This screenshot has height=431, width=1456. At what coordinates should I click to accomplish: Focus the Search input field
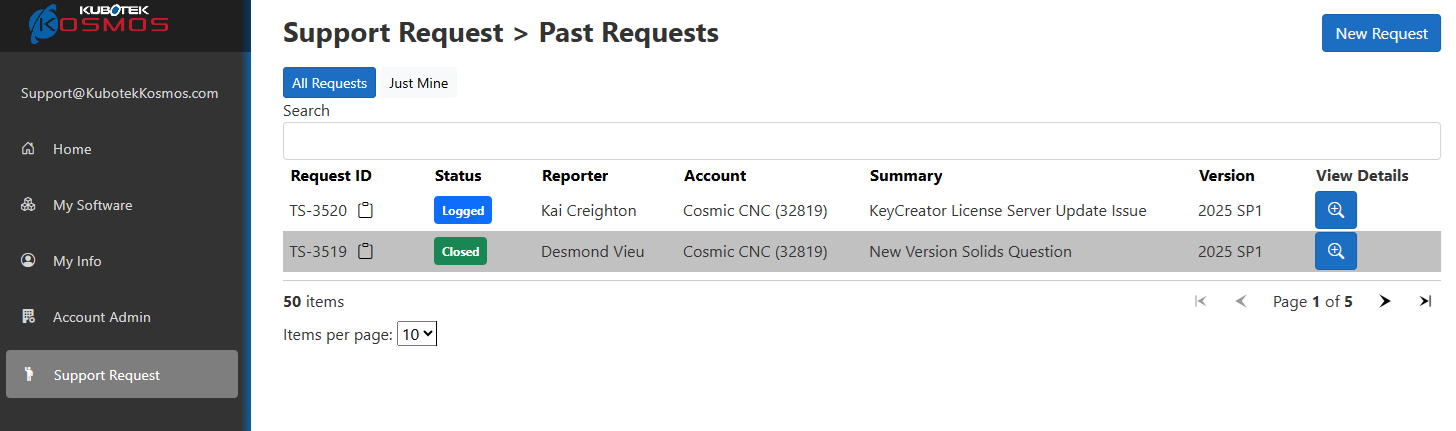(x=861, y=141)
